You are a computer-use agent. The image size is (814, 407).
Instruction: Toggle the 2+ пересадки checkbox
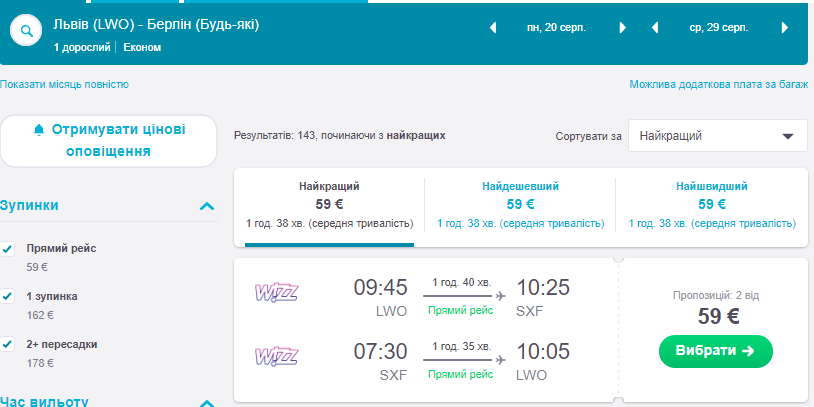click(x=8, y=344)
